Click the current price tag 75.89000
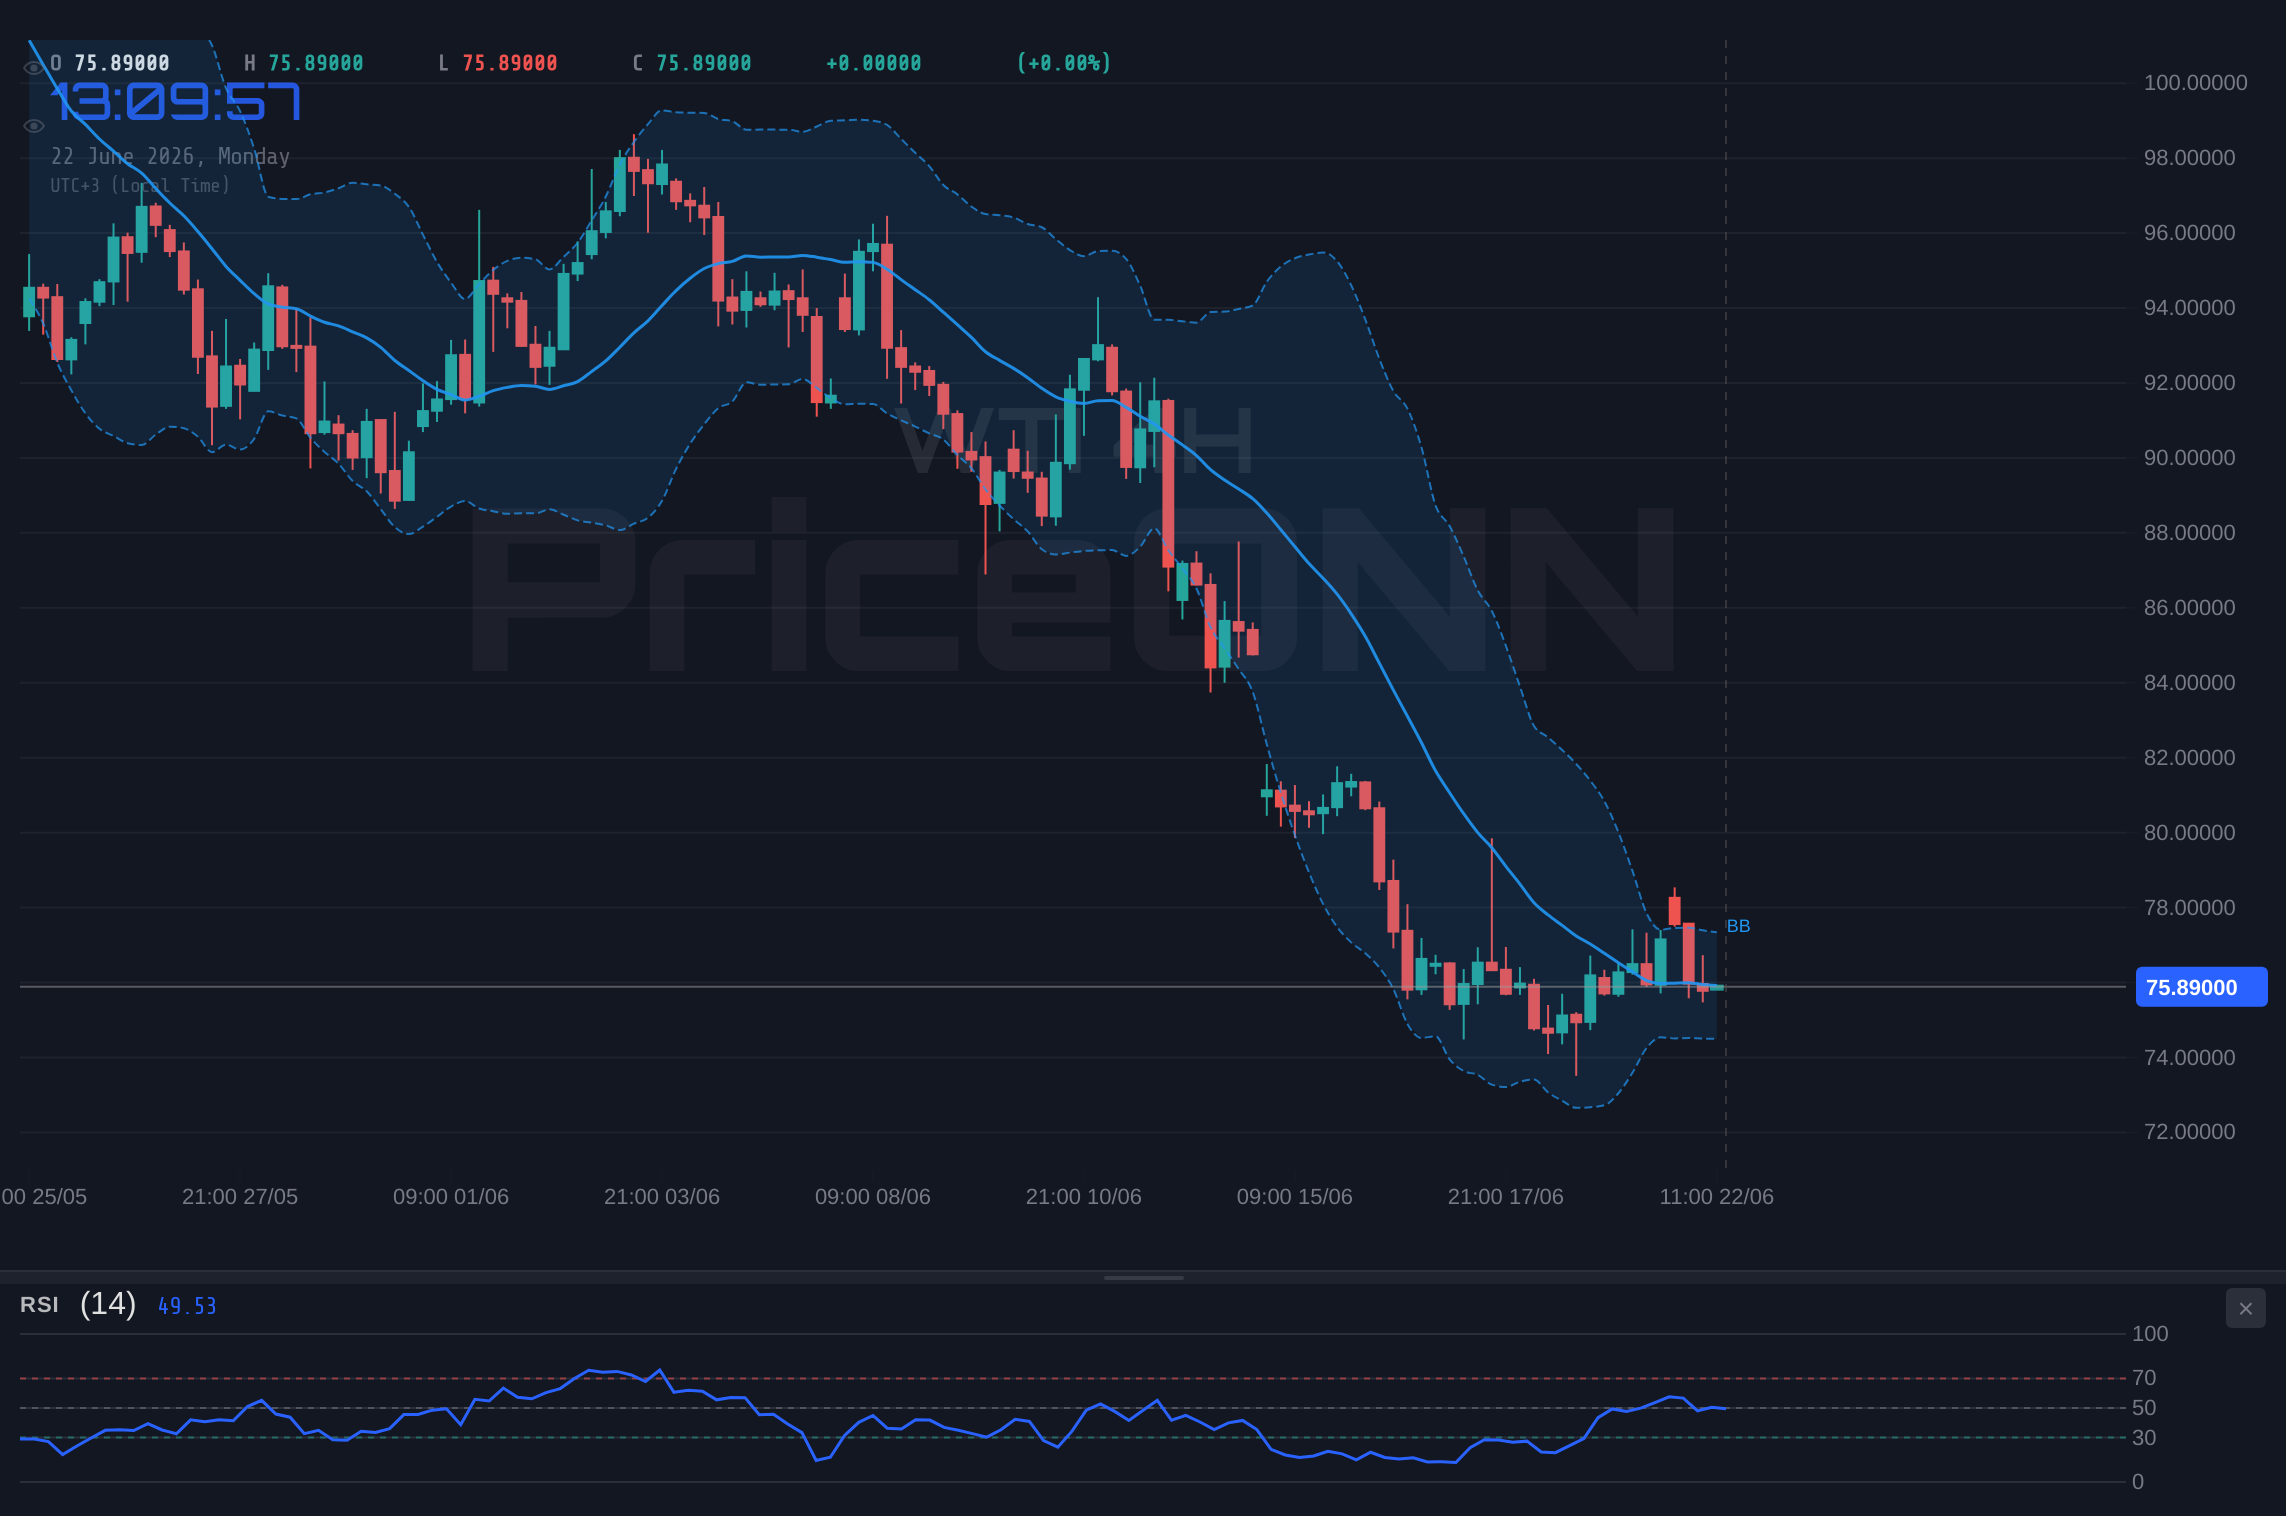This screenshot has width=2286, height=1516. coord(2201,987)
